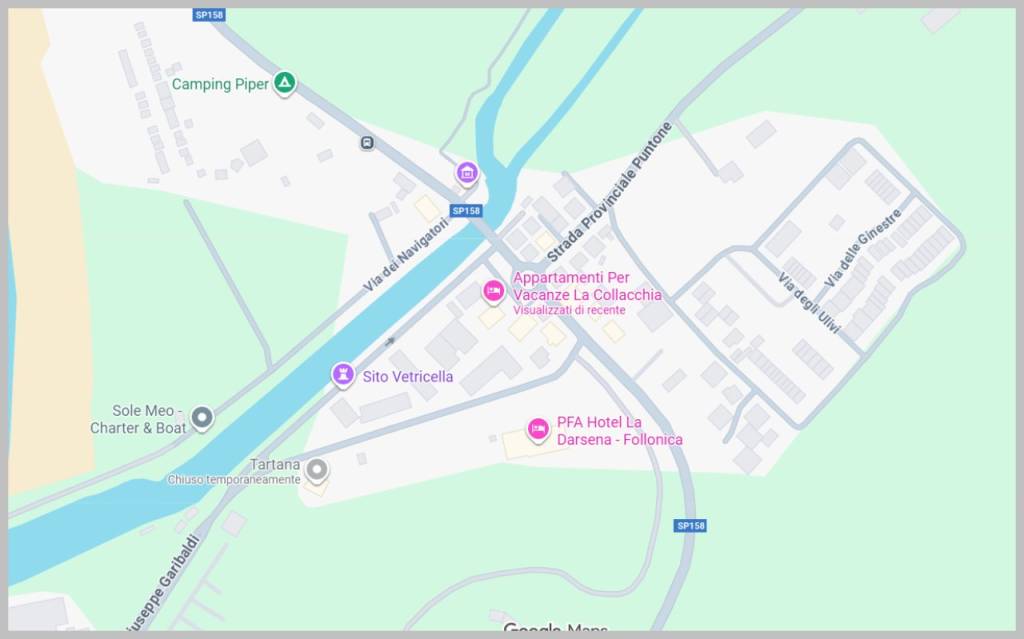
Task: Click the Sito Vetricella purple castle marker
Action: pyautogui.click(x=343, y=375)
